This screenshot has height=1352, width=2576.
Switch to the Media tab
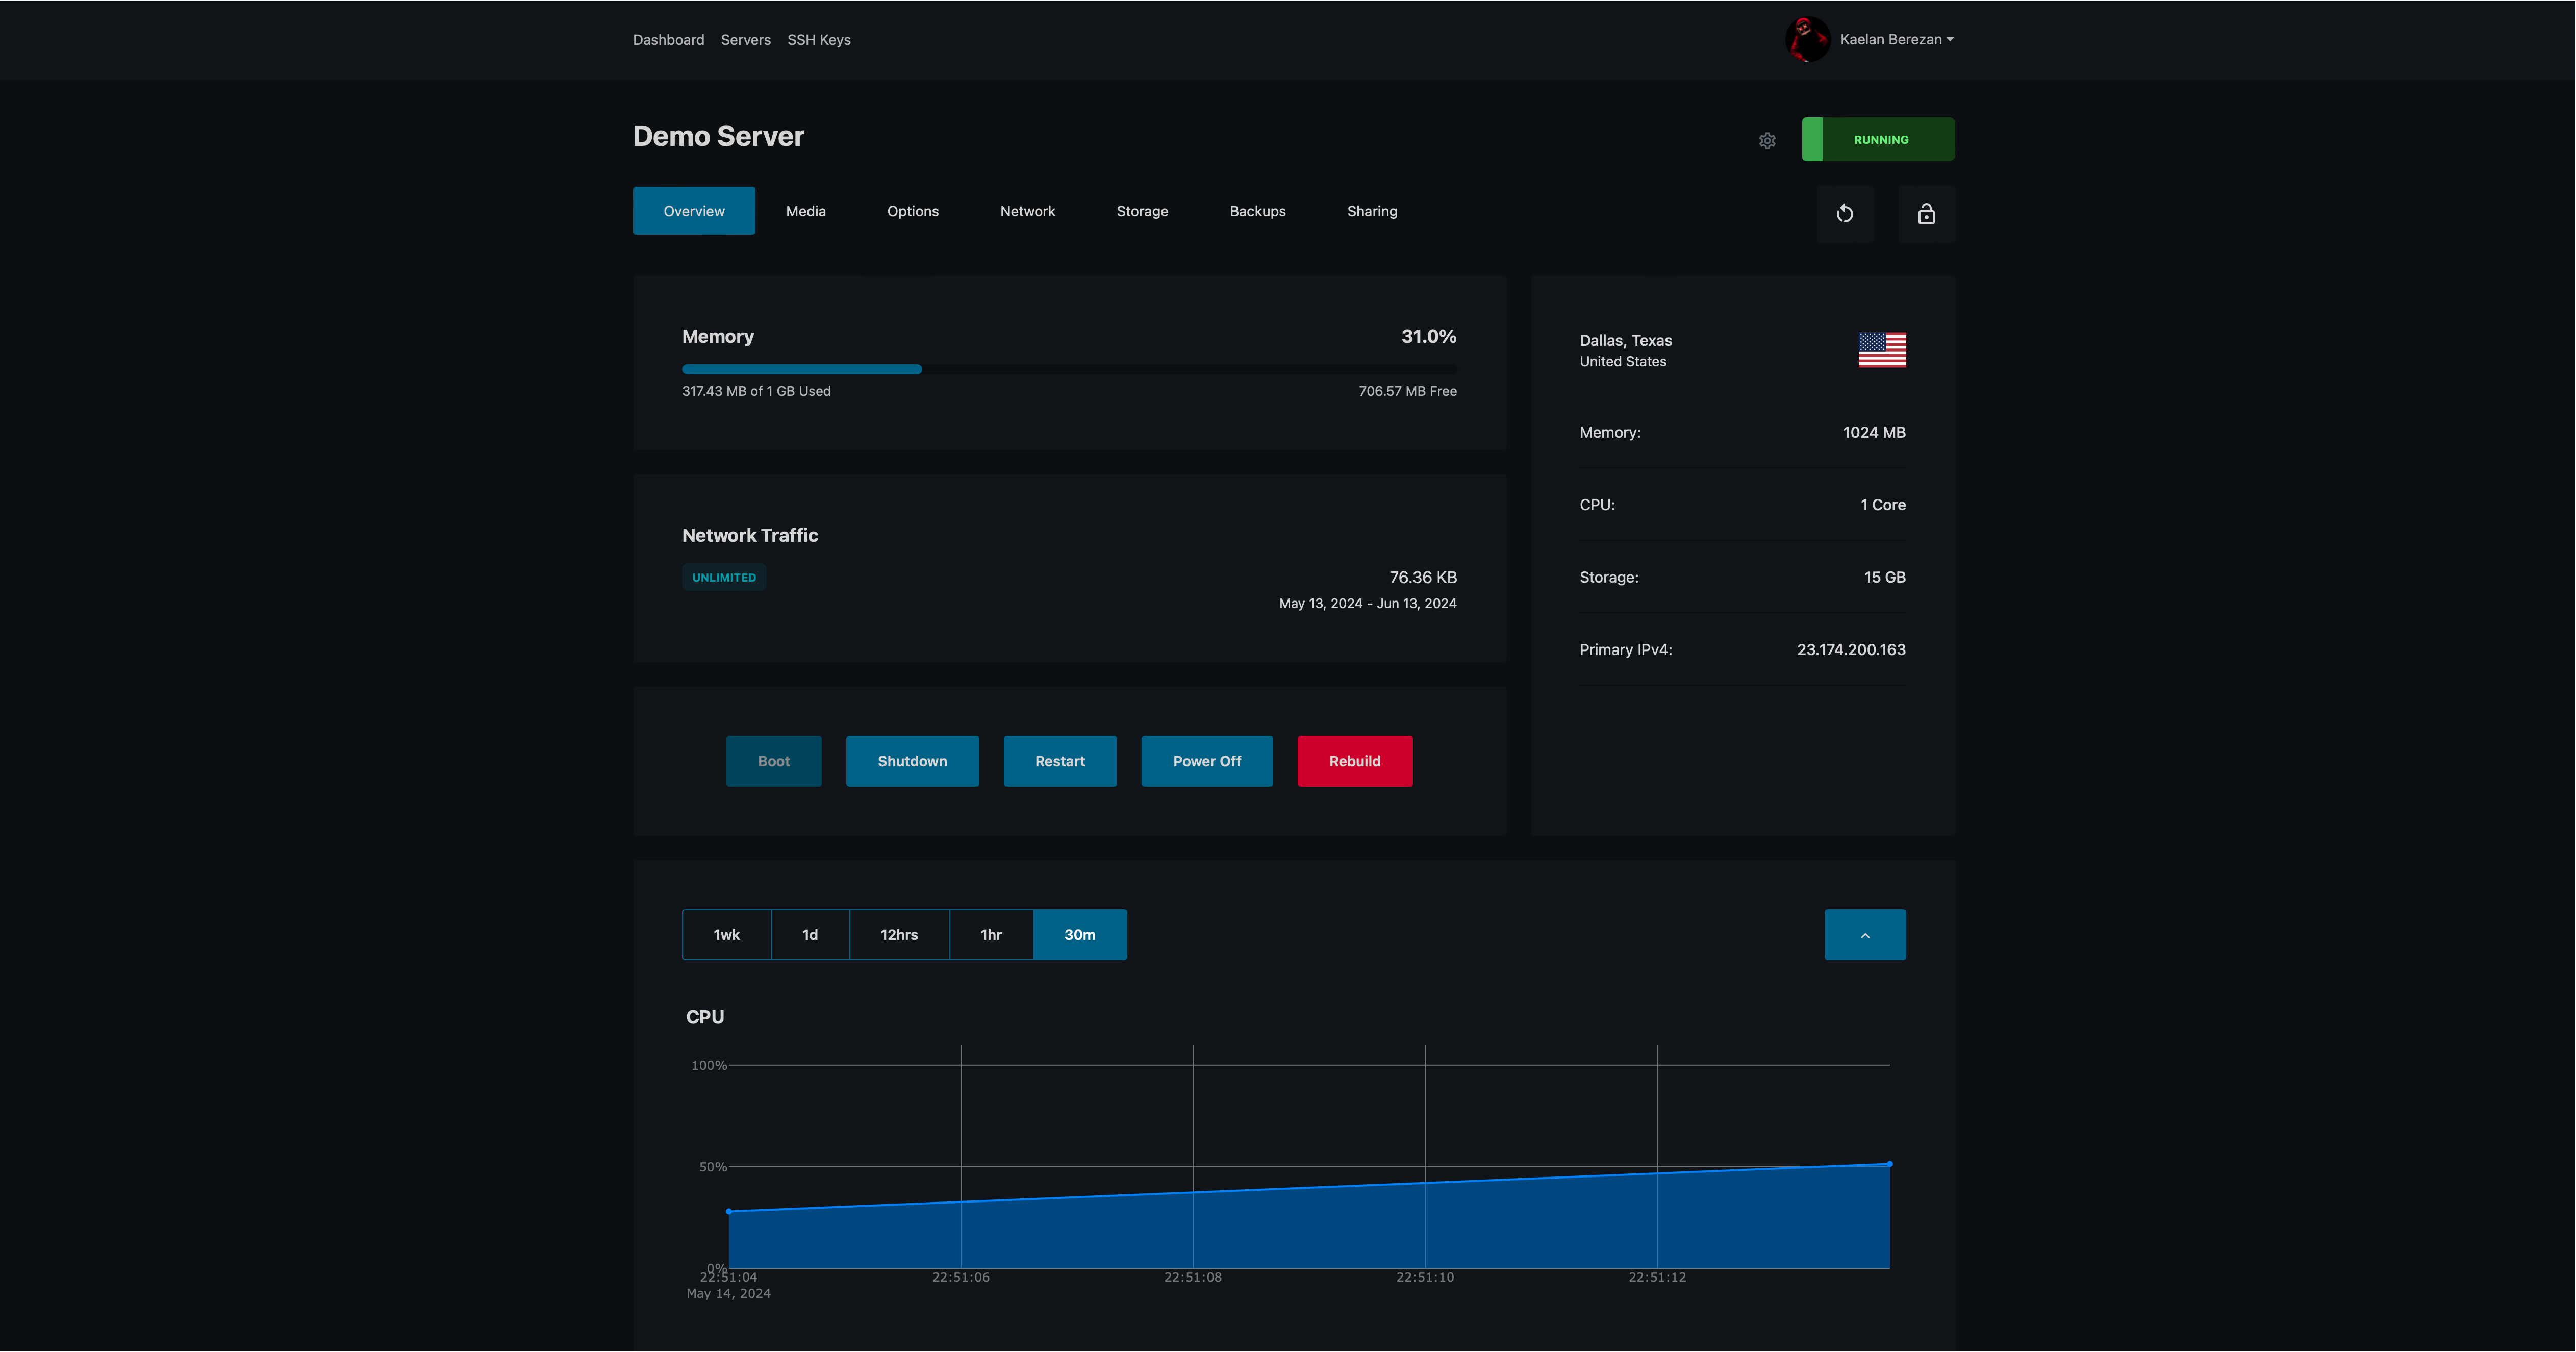click(x=806, y=211)
